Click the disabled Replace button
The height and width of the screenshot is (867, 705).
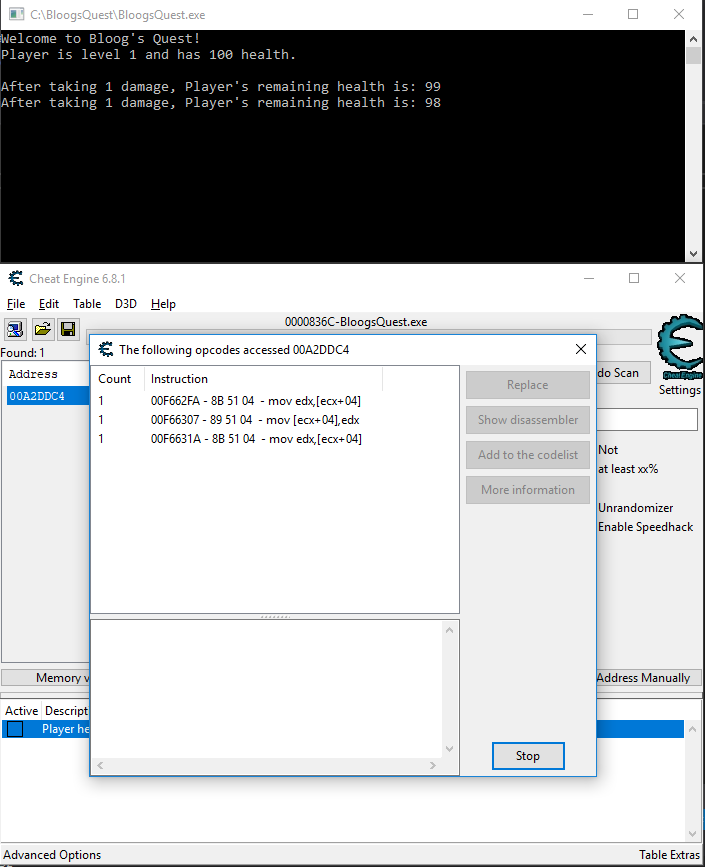[528, 385]
